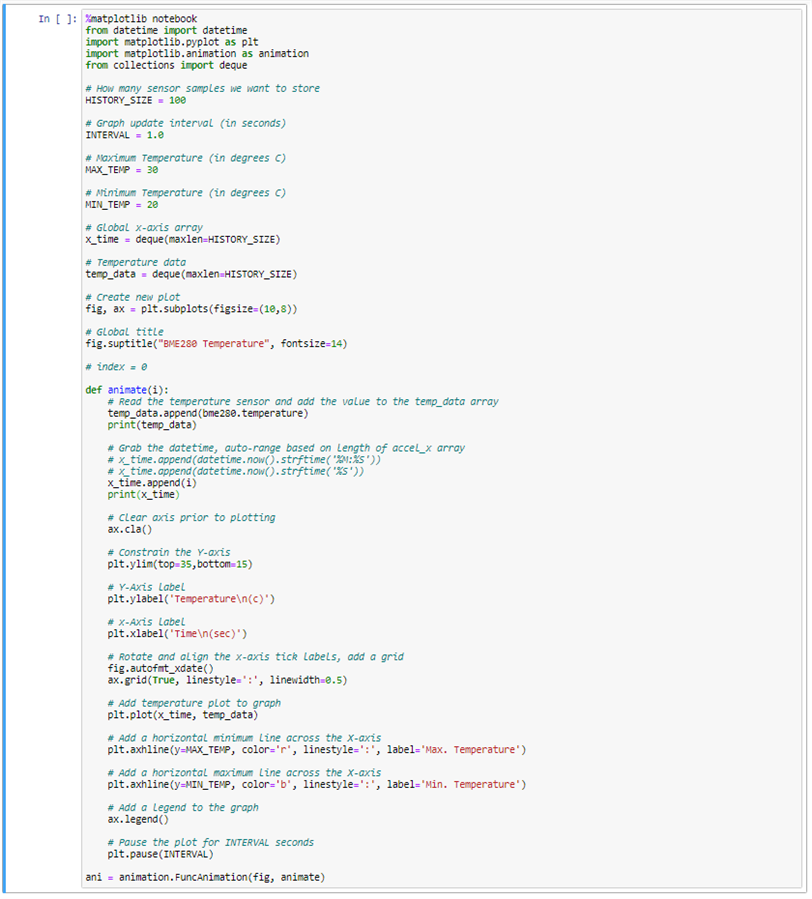Click the '# Constrain the Y-axis' comment
This screenshot has height=899, width=812.
tap(169, 552)
